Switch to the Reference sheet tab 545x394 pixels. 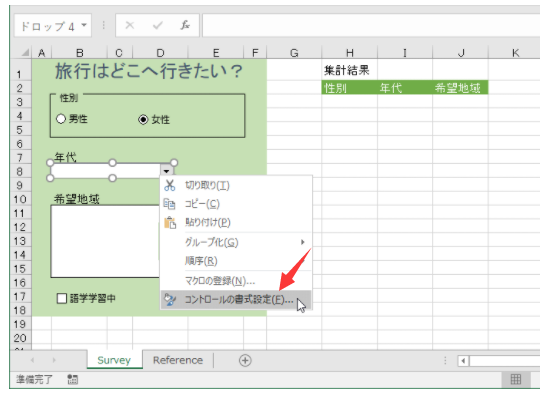click(x=178, y=360)
